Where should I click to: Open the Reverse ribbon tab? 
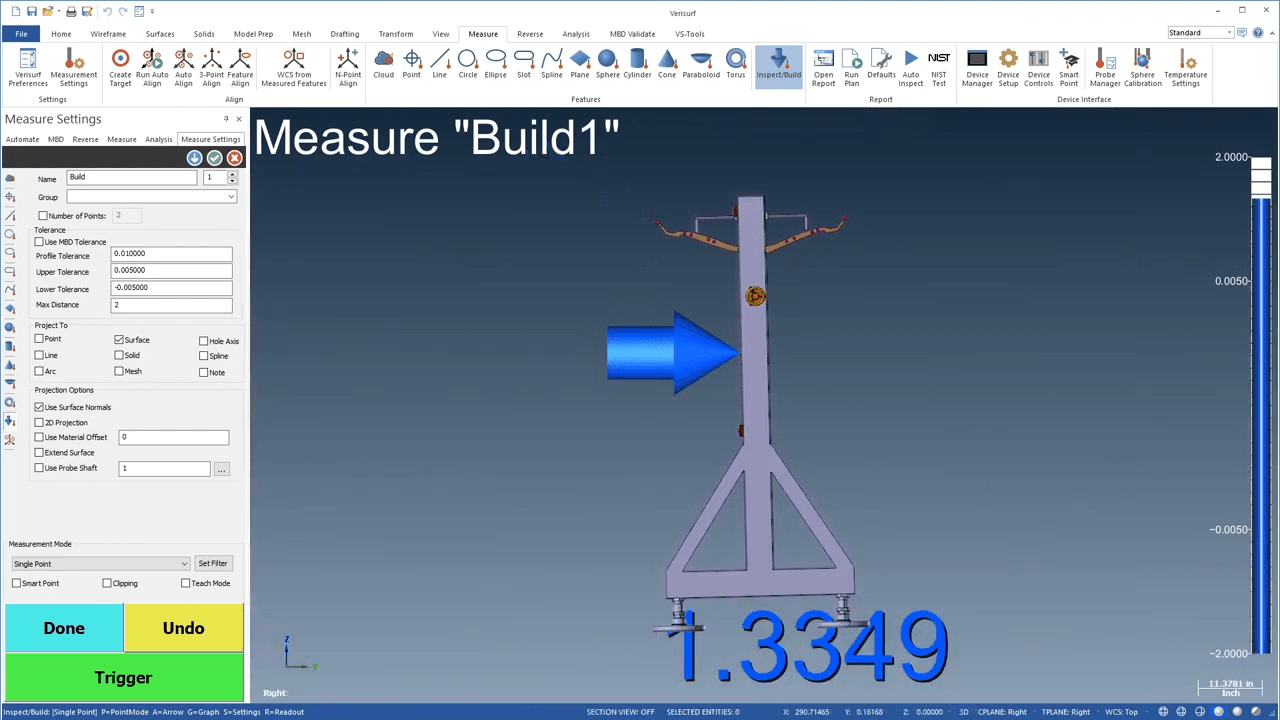click(530, 34)
